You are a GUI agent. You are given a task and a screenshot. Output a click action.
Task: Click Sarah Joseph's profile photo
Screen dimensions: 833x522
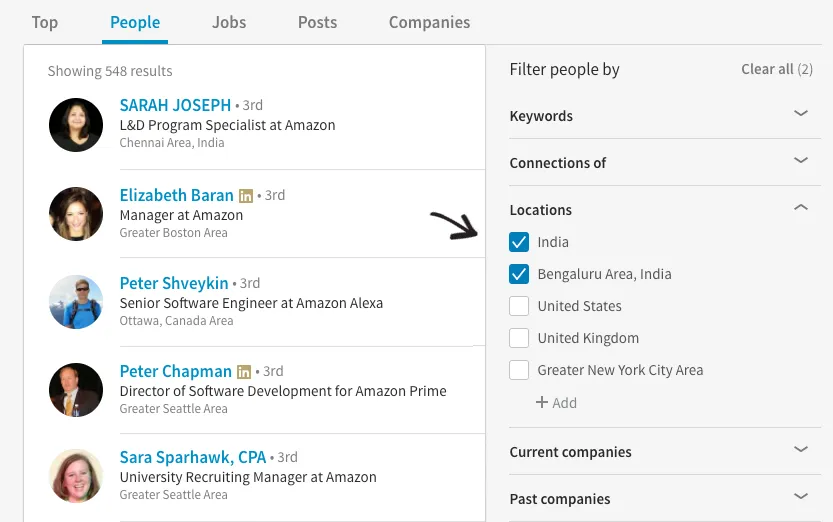click(x=76, y=125)
